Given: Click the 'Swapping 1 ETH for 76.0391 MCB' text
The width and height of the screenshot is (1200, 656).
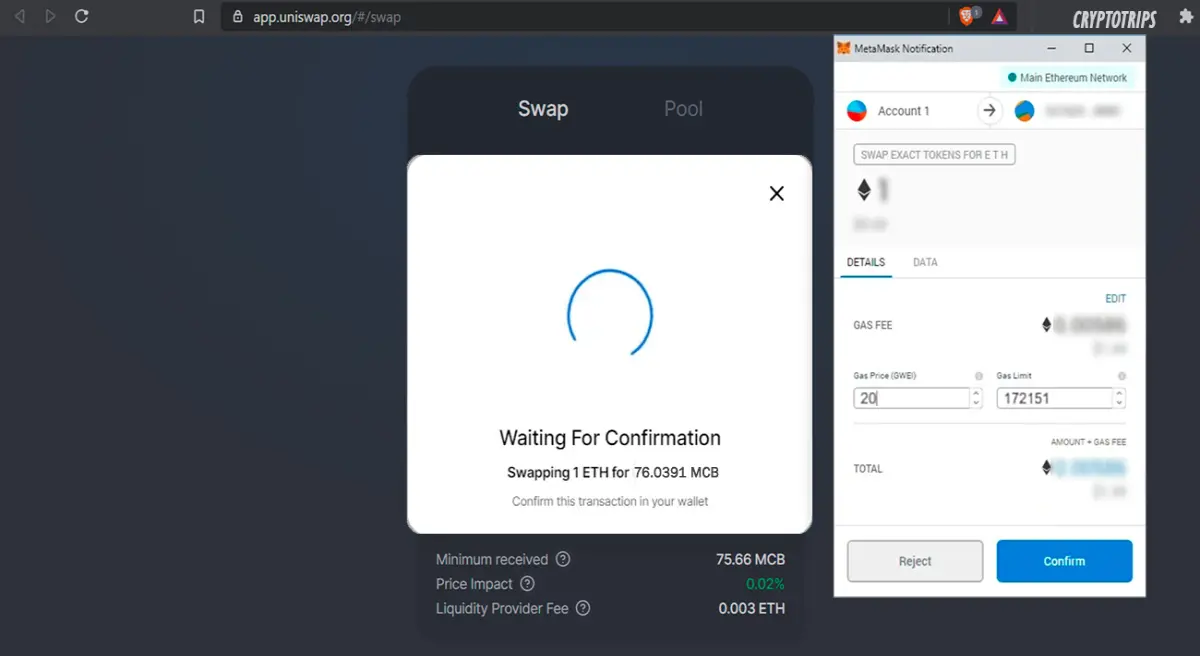Looking at the screenshot, I should coord(612,473).
